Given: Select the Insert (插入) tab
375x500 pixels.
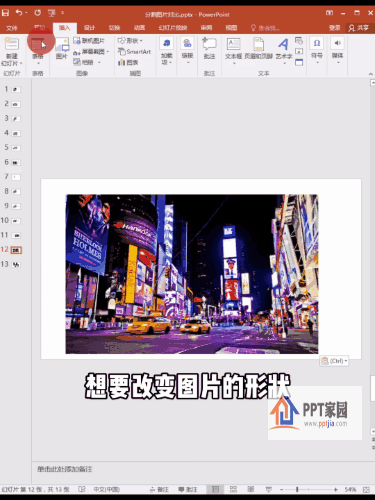Looking at the screenshot, I should click(x=64, y=28).
